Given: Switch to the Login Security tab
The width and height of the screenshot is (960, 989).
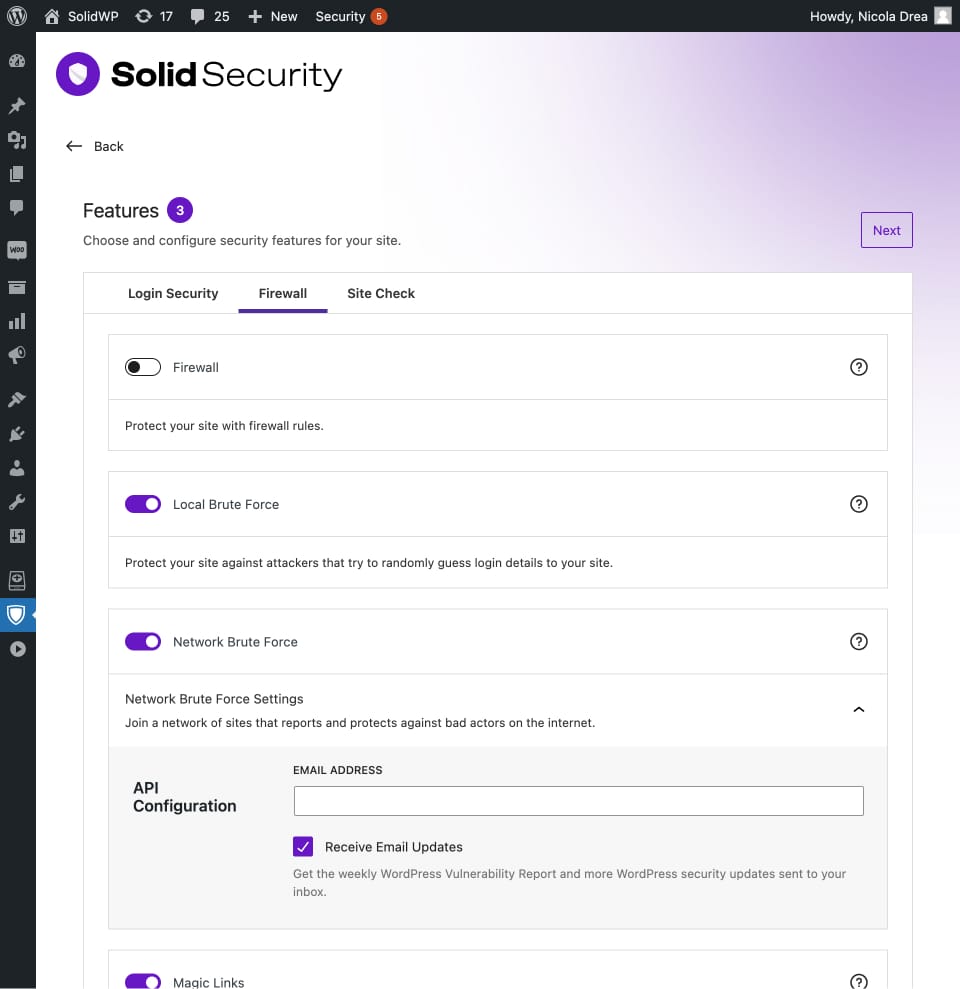Looking at the screenshot, I should [x=173, y=293].
